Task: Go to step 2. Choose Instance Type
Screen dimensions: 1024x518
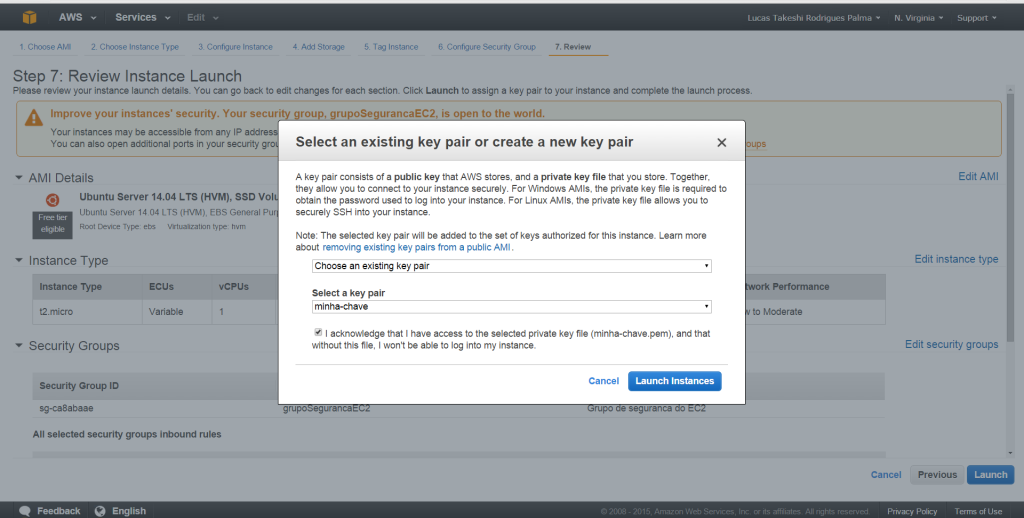Action: 135,47
